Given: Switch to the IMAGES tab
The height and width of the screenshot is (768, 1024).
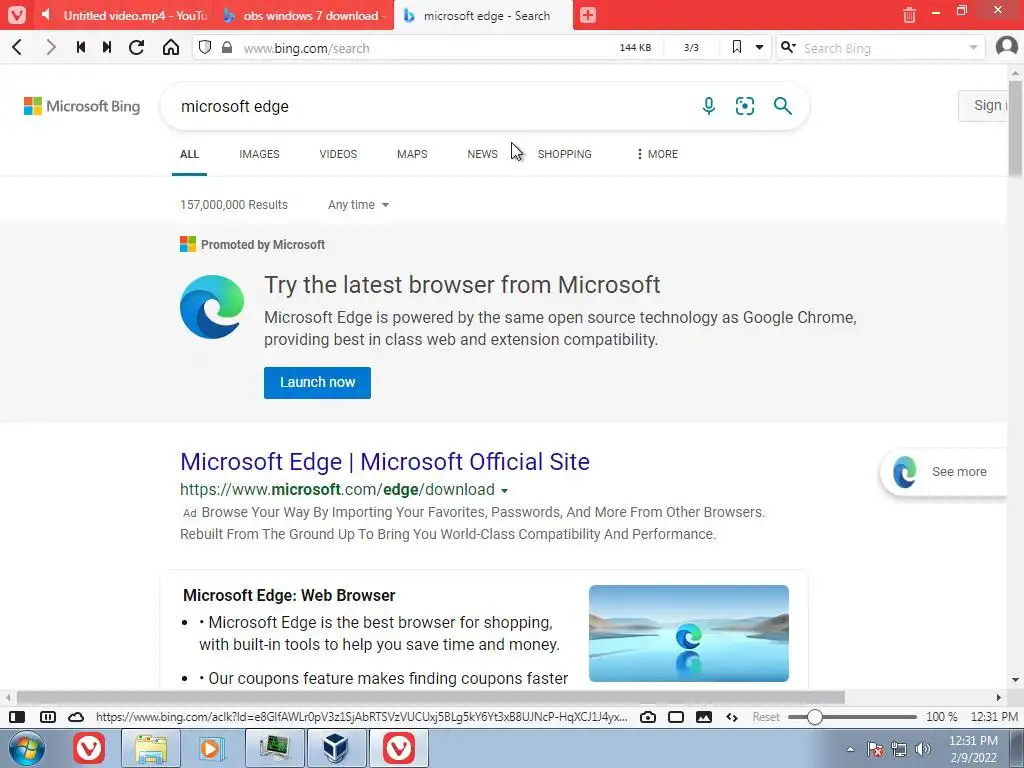Looking at the screenshot, I should [259, 154].
